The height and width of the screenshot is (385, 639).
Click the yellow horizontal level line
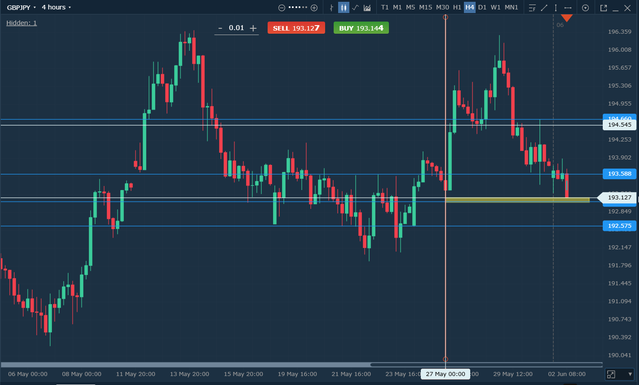(x=518, y=200)
